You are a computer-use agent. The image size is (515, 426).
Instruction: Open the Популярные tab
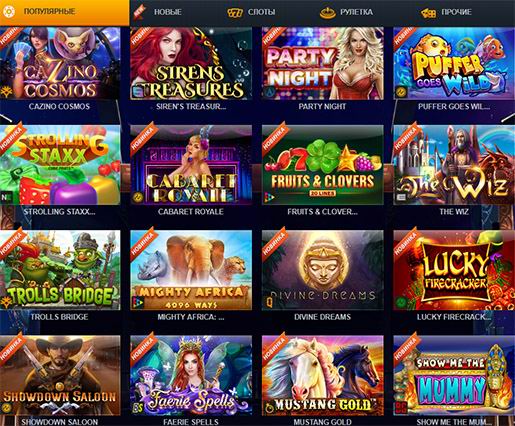(64, 13)
